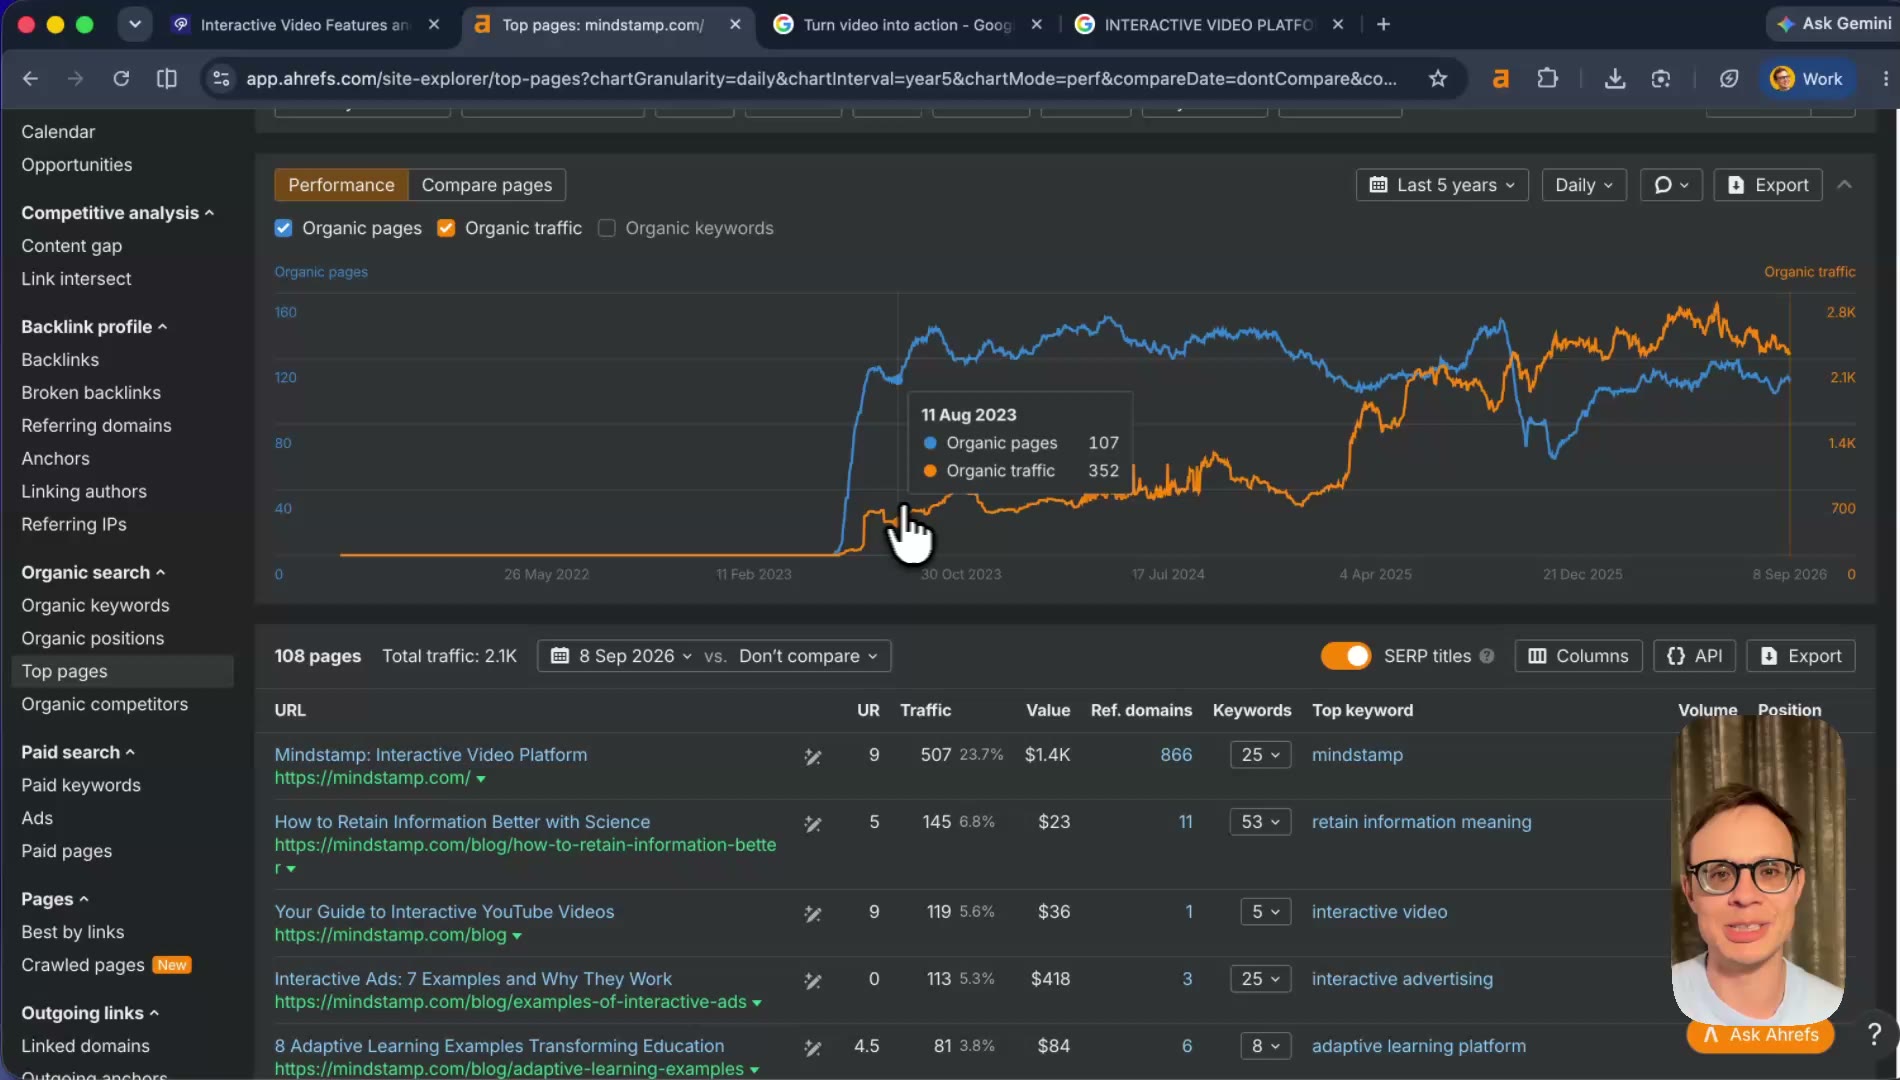Open the 8 Sep 2026 date dropdown

coord(621,656)
